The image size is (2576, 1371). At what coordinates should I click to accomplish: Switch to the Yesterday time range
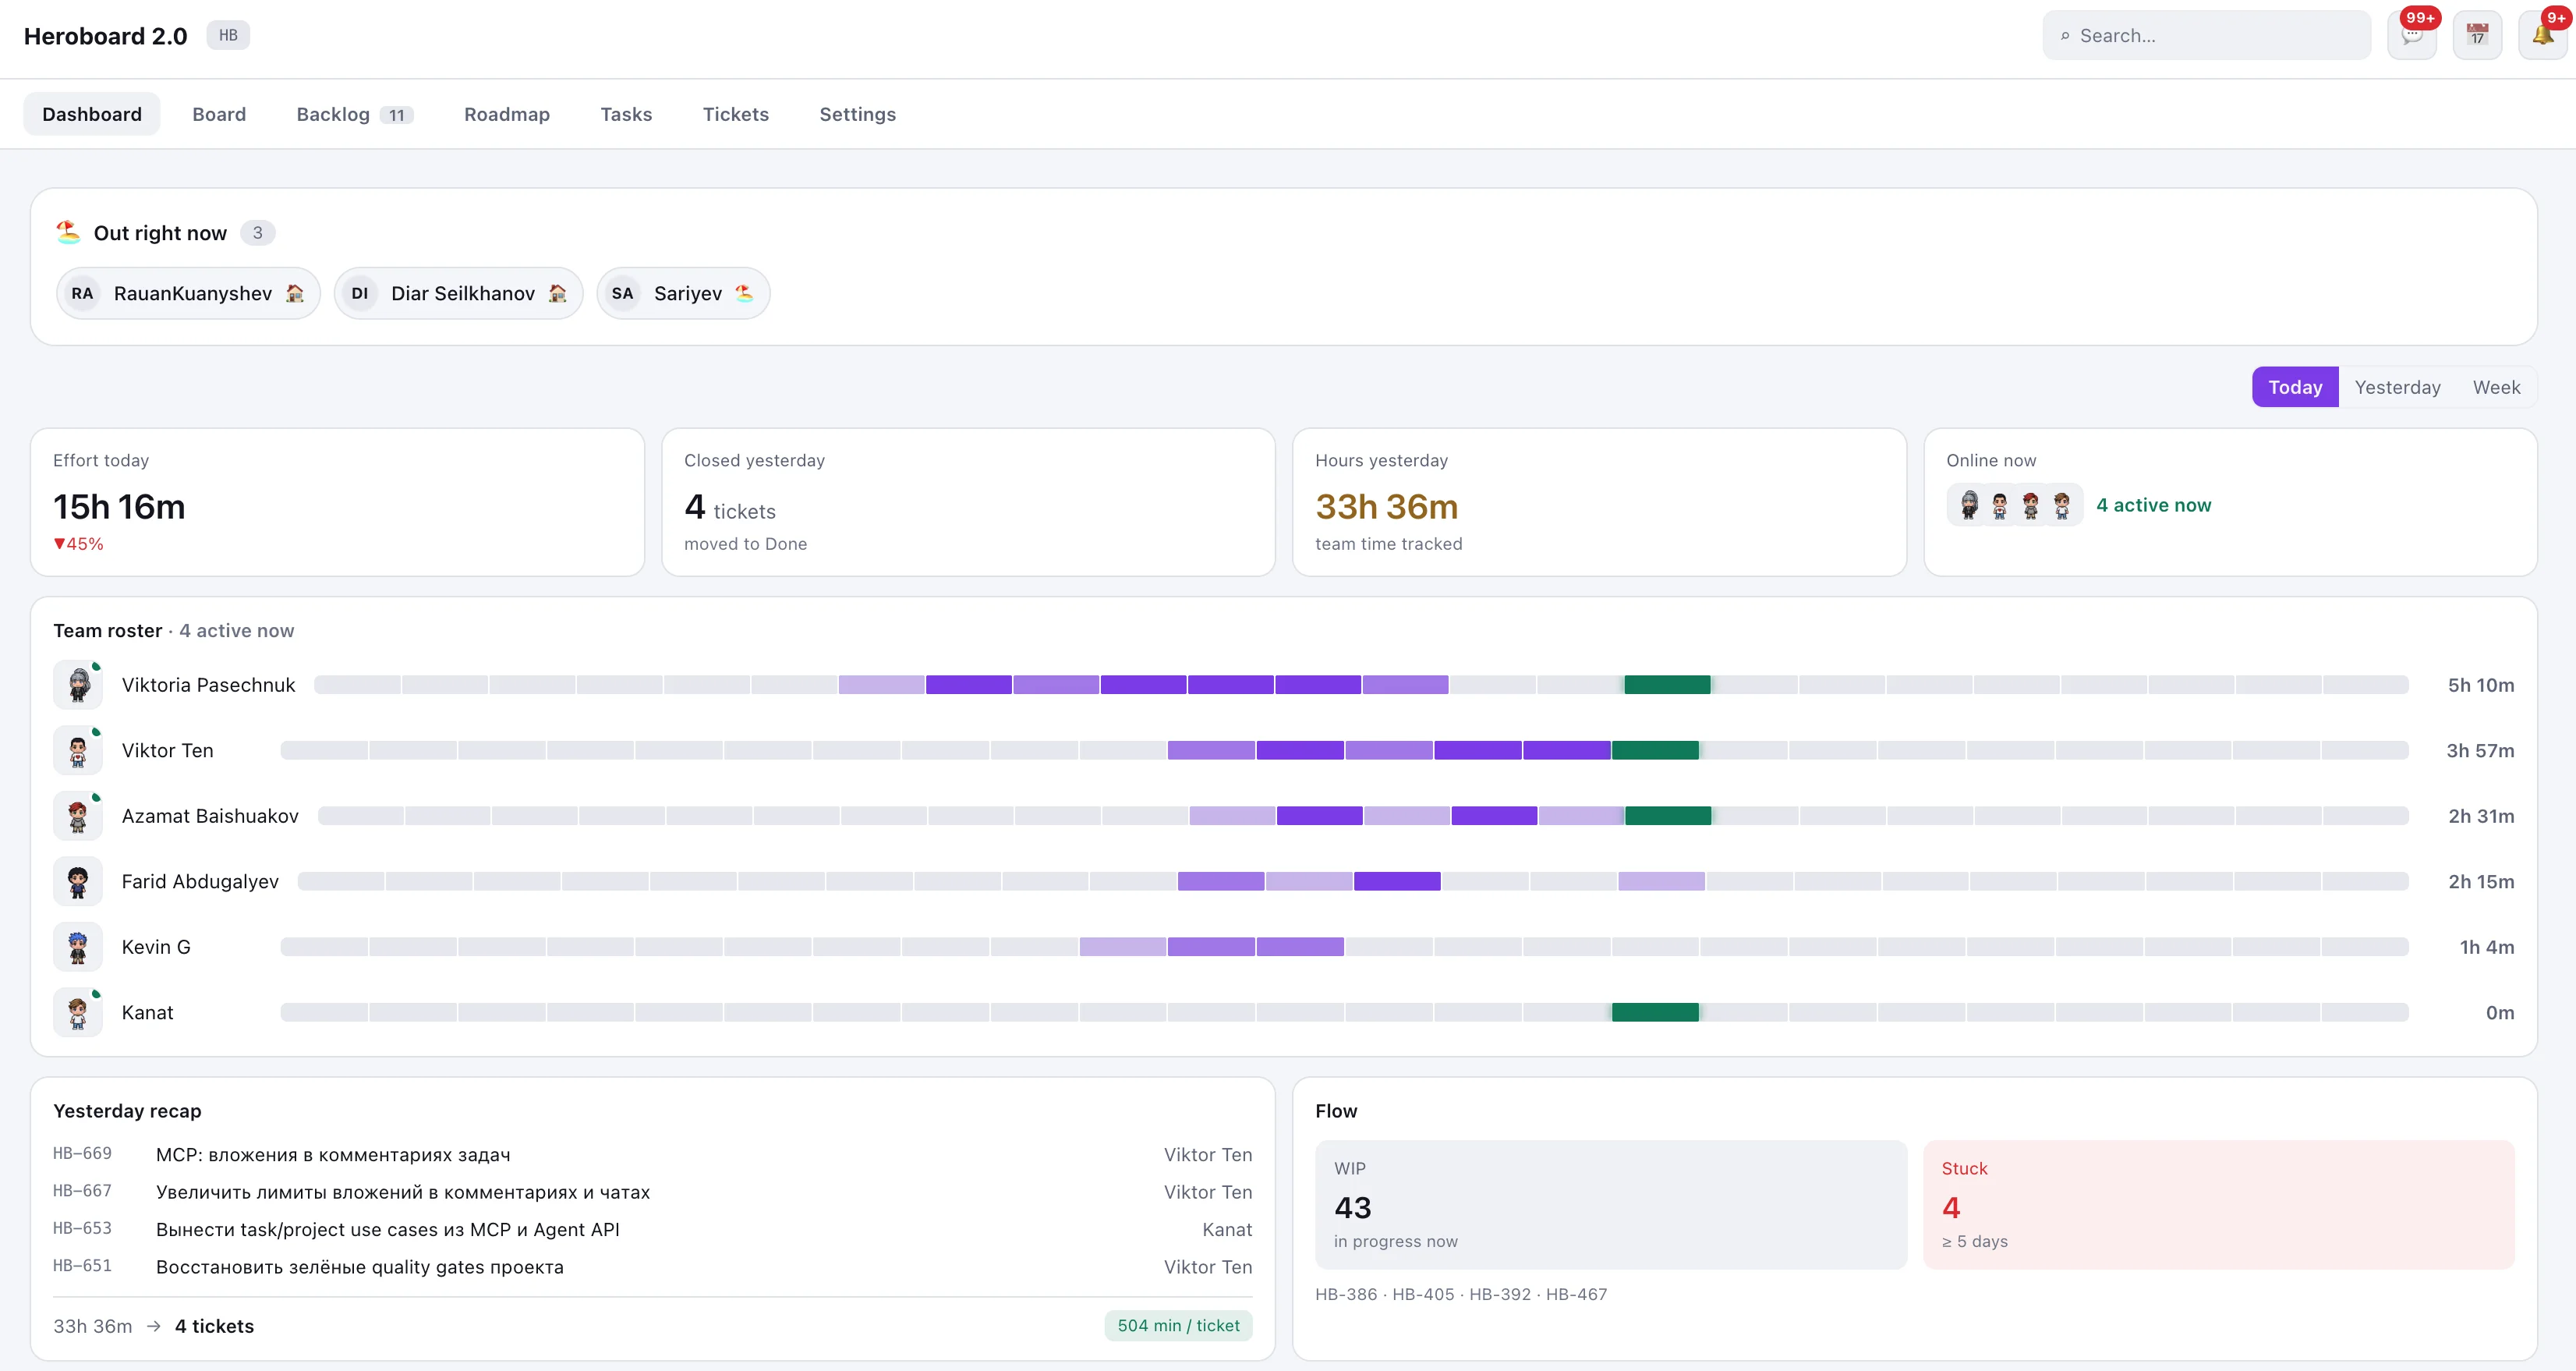pos(2397,387)
